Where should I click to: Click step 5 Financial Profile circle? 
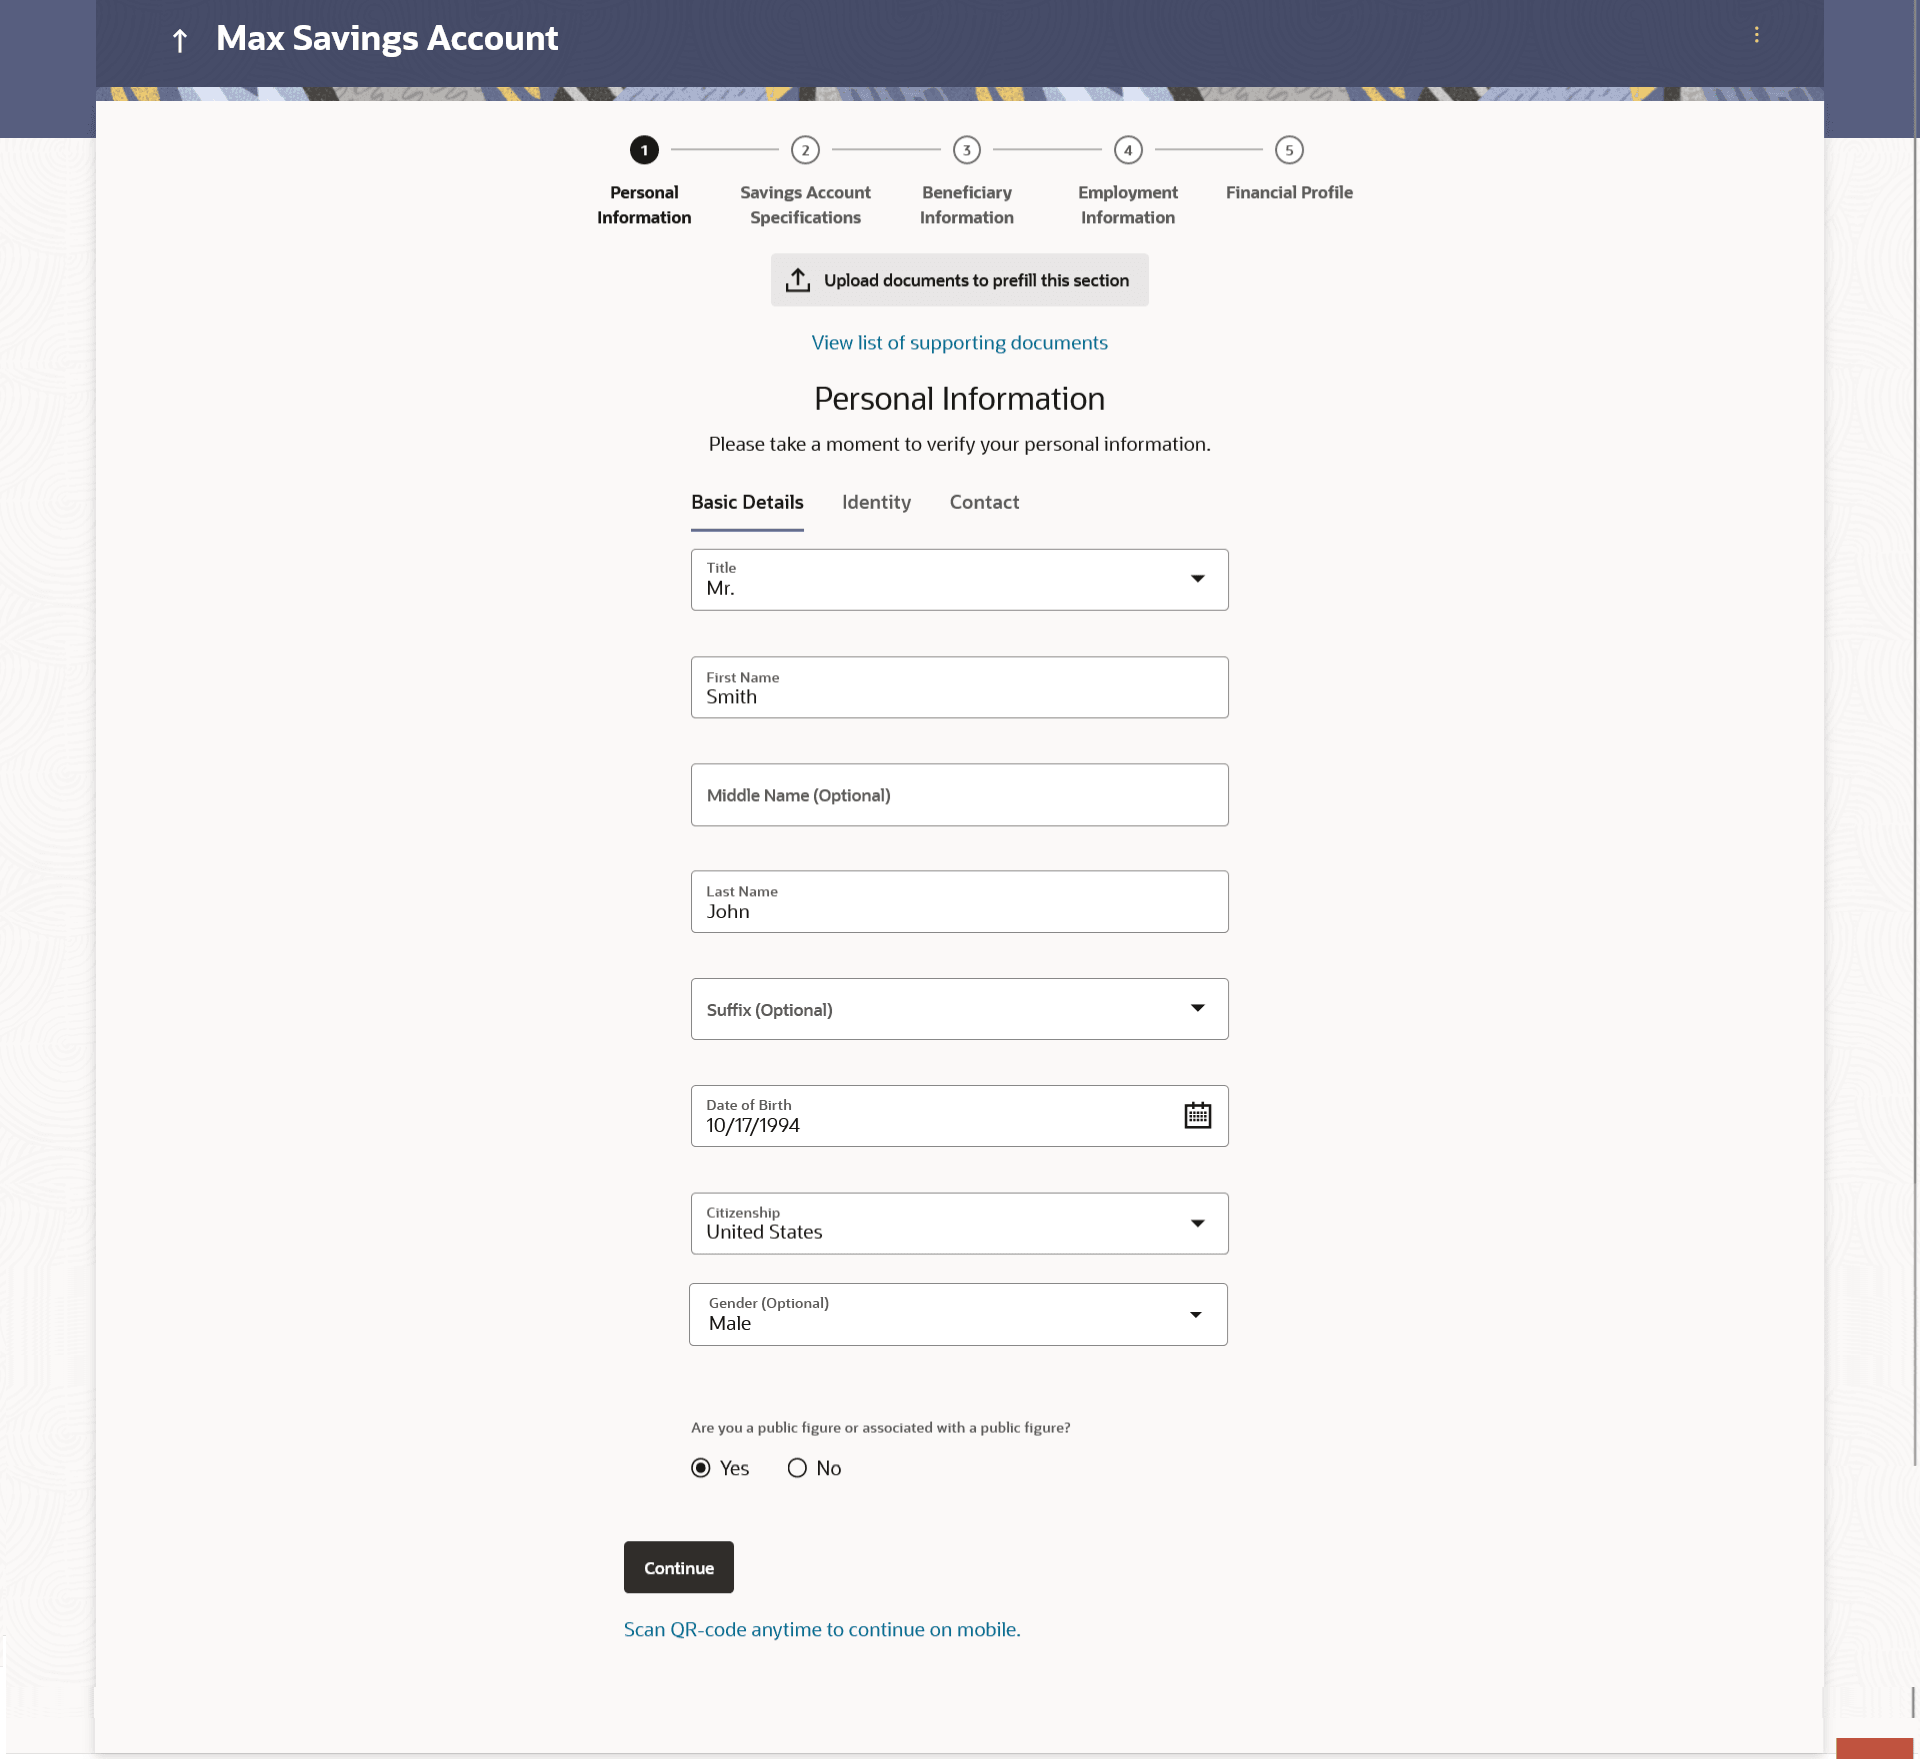pyautogui.click(x=1288, y=150)
